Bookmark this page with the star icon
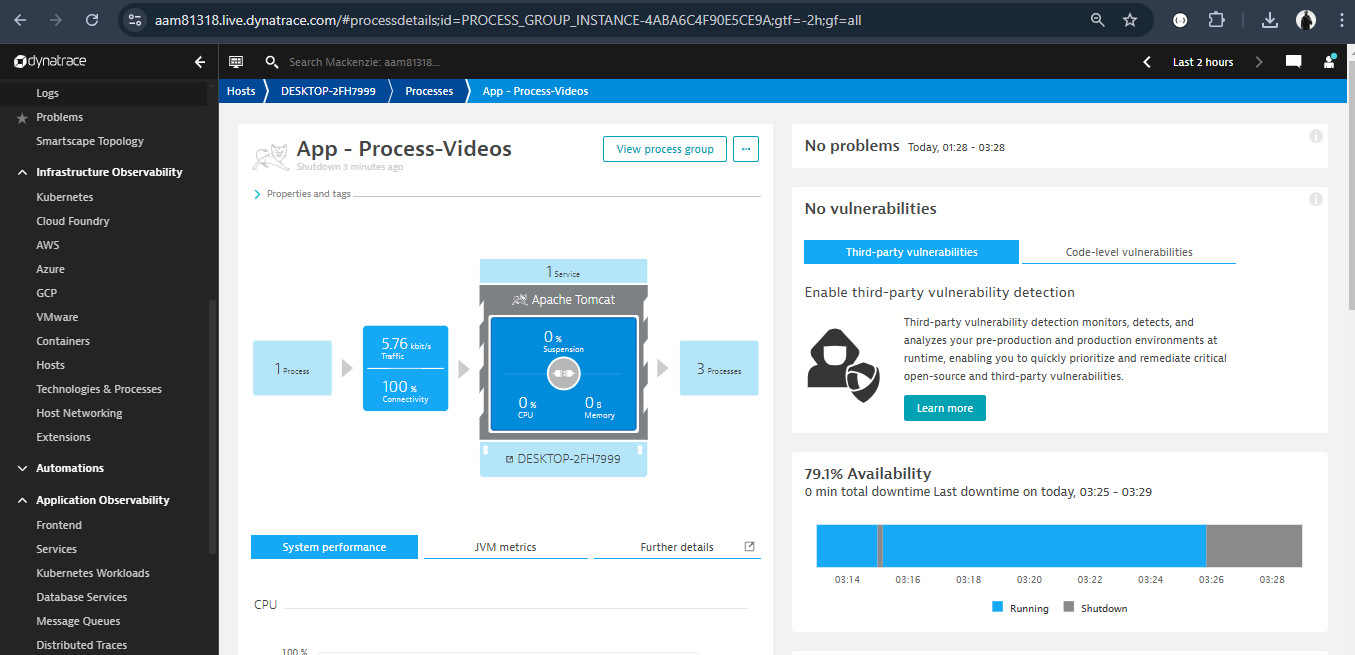 click(x=1130, y=20)
